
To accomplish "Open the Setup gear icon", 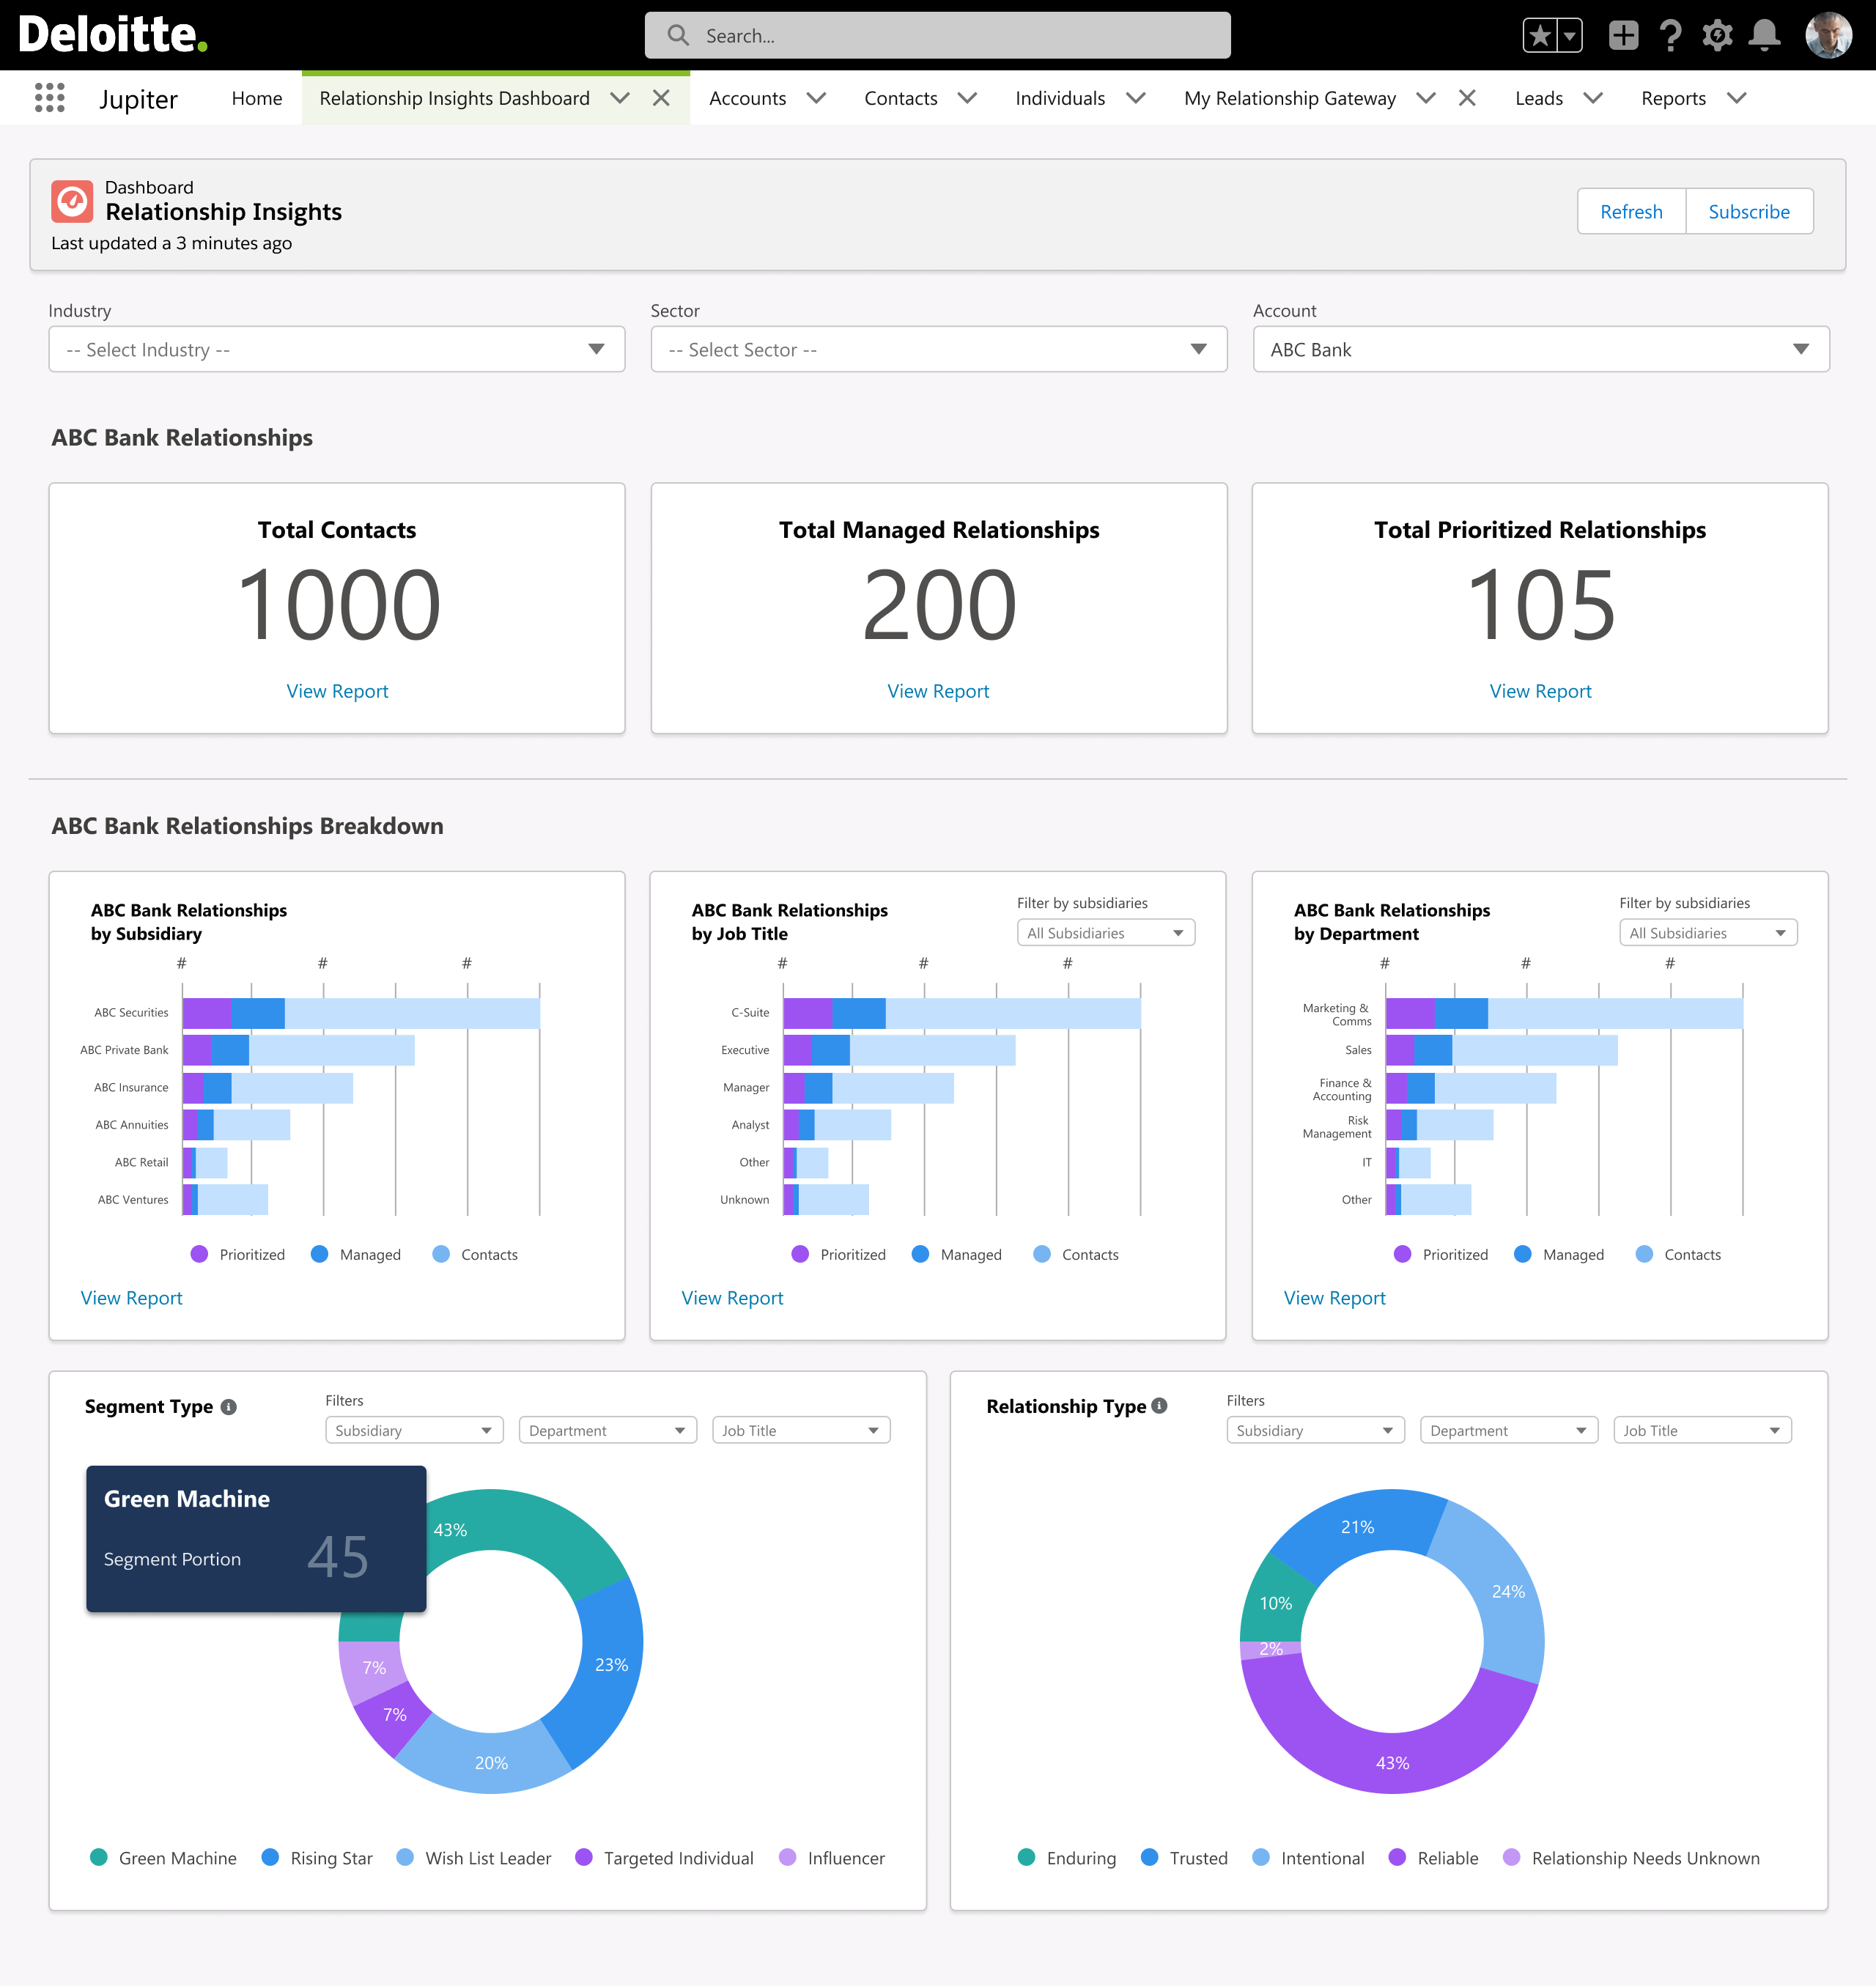I will click(x=1717, y=35).
